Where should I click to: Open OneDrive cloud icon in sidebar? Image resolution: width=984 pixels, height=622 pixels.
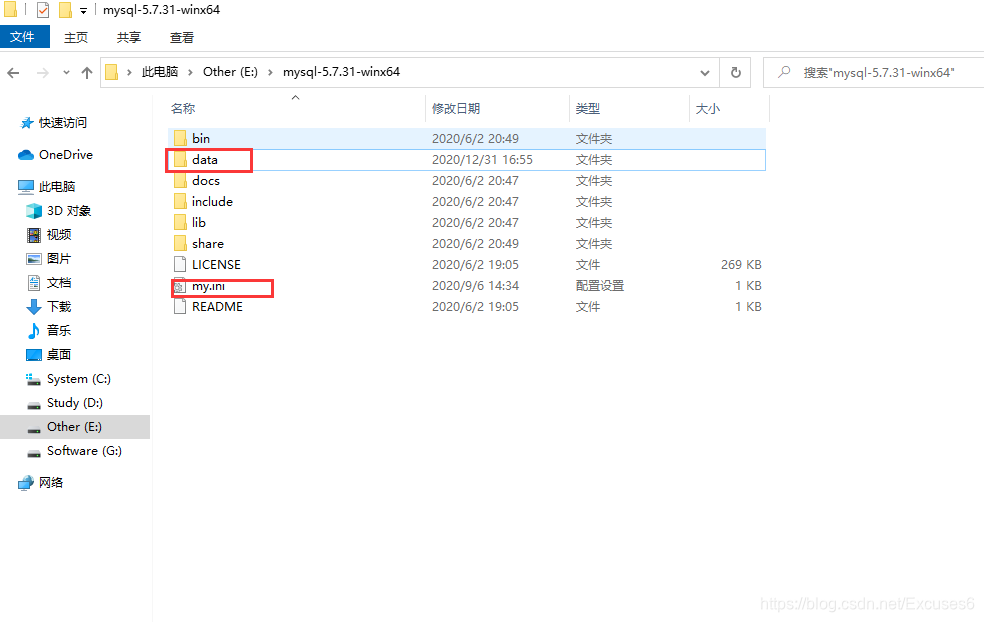26,155
